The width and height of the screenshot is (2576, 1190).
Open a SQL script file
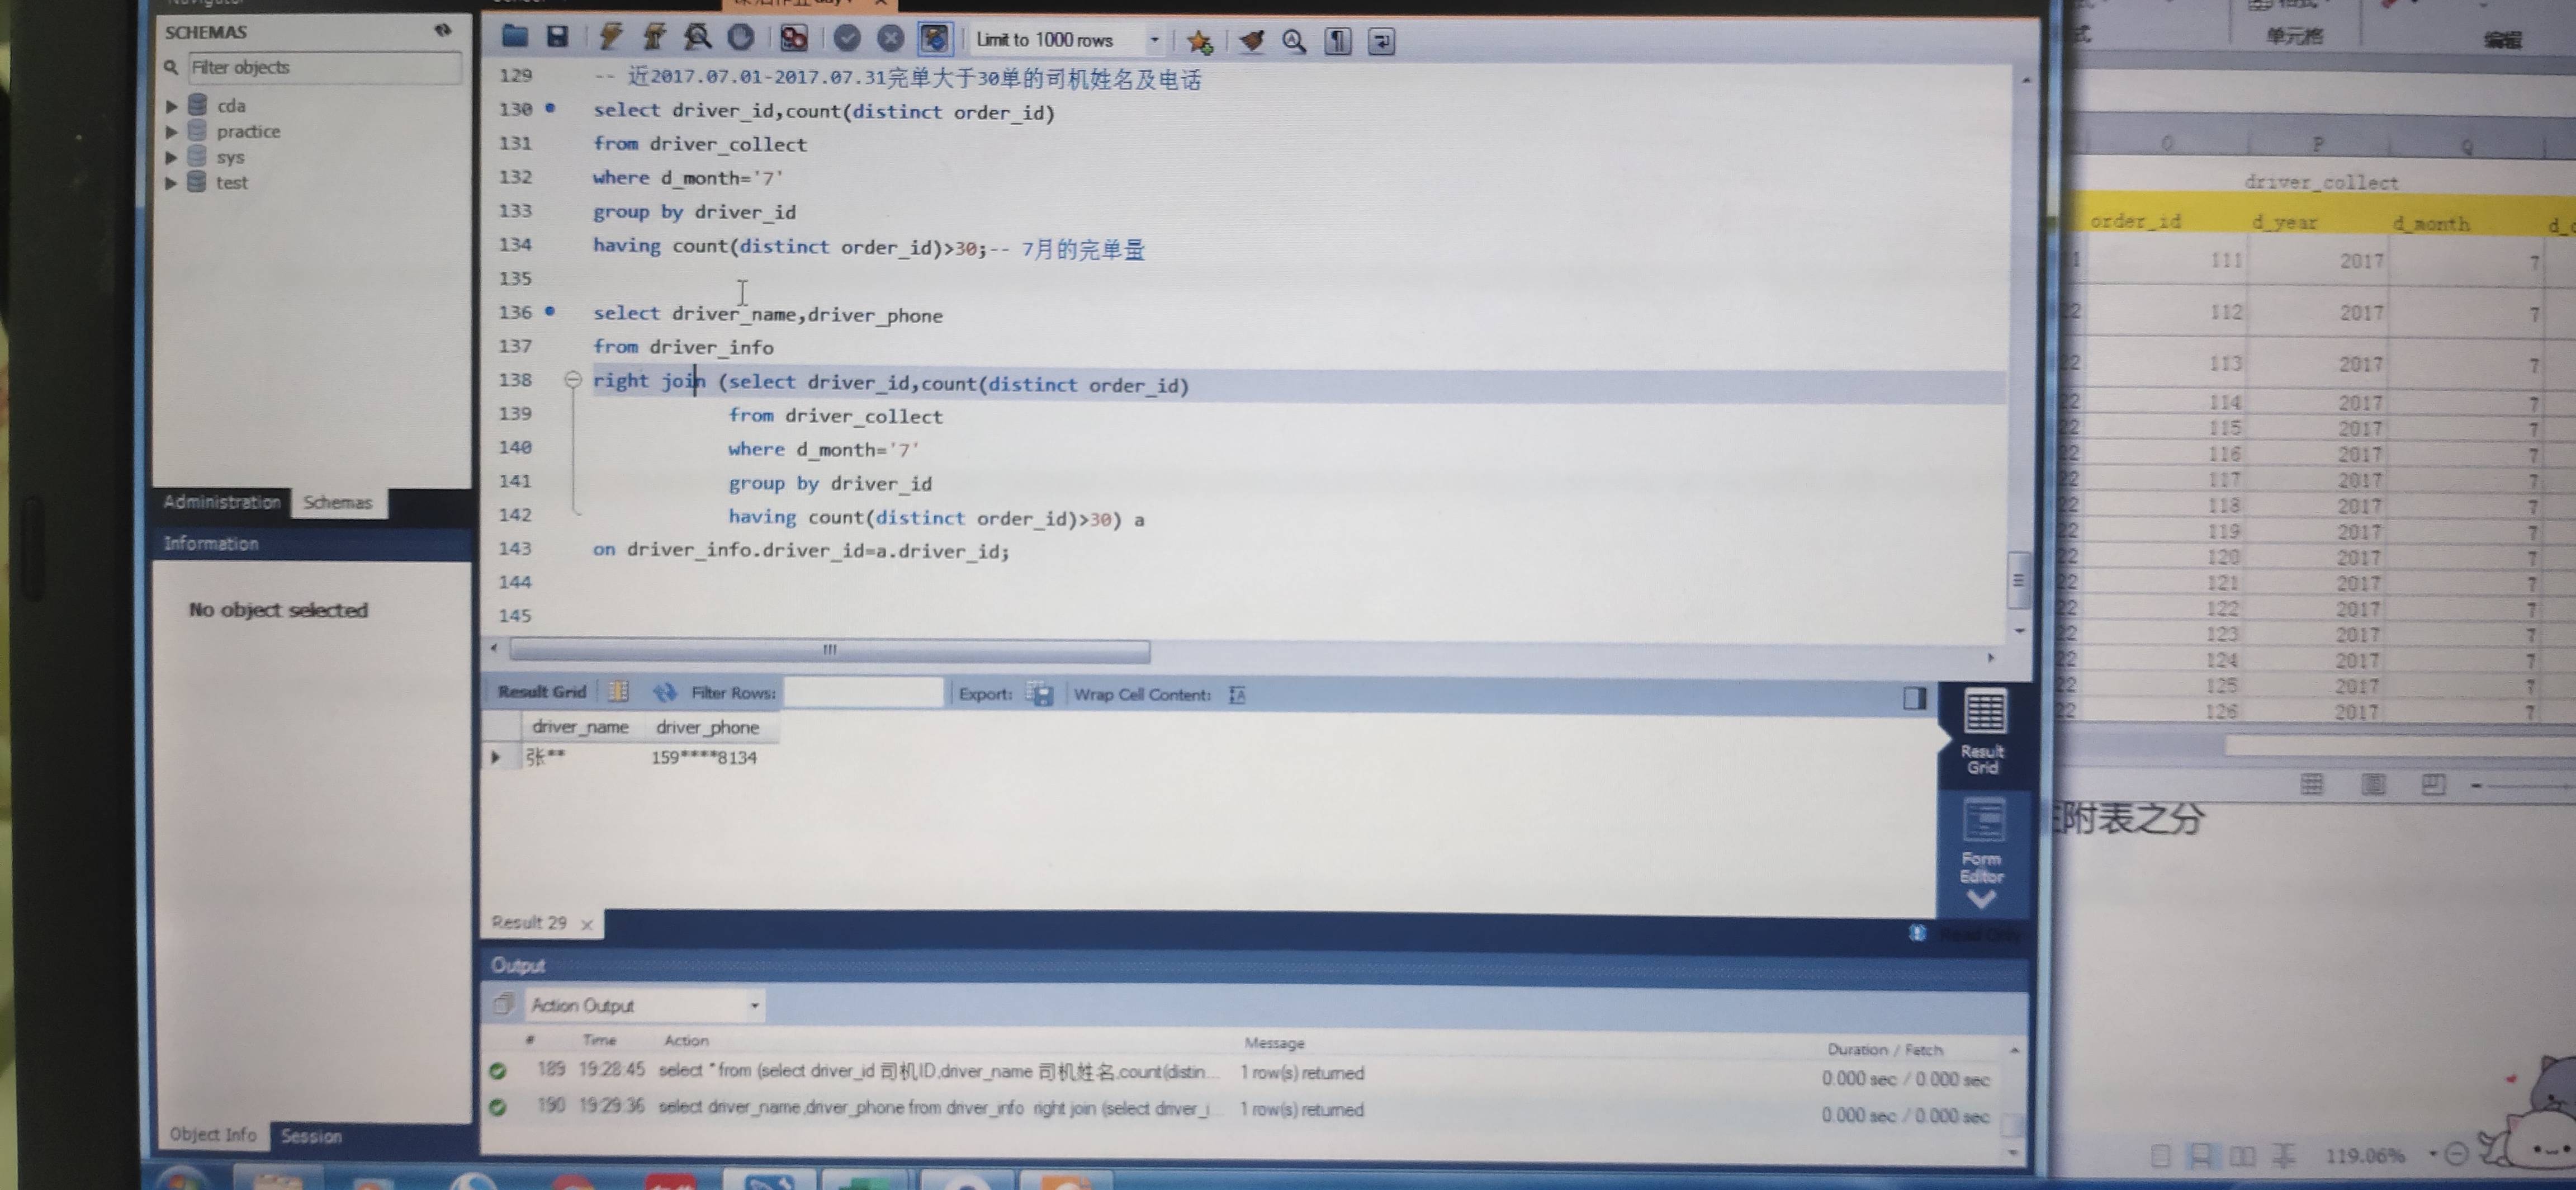(x=515, y=38)
